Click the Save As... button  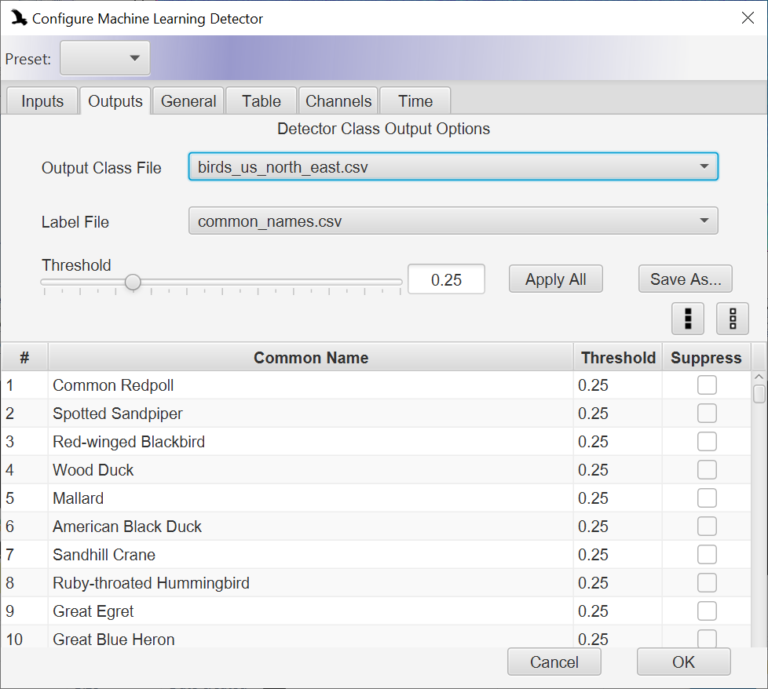coord(685,279)
